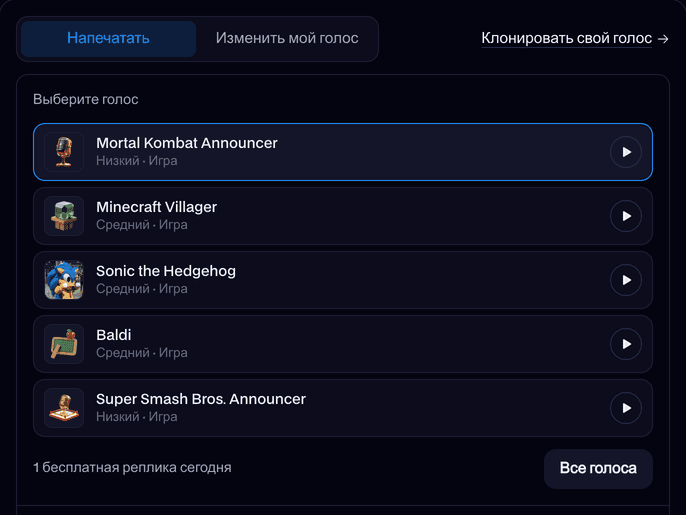
Task: Click the Mortal Kombat Announcer microphone icon
Action: [x=64, y=152]
